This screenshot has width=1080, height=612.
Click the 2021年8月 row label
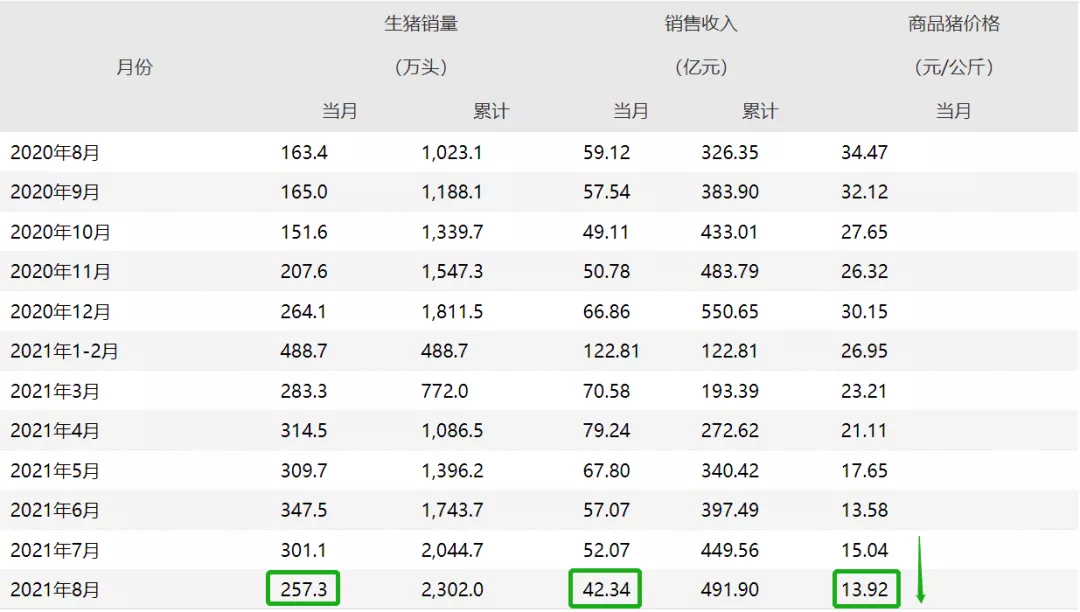55,590
